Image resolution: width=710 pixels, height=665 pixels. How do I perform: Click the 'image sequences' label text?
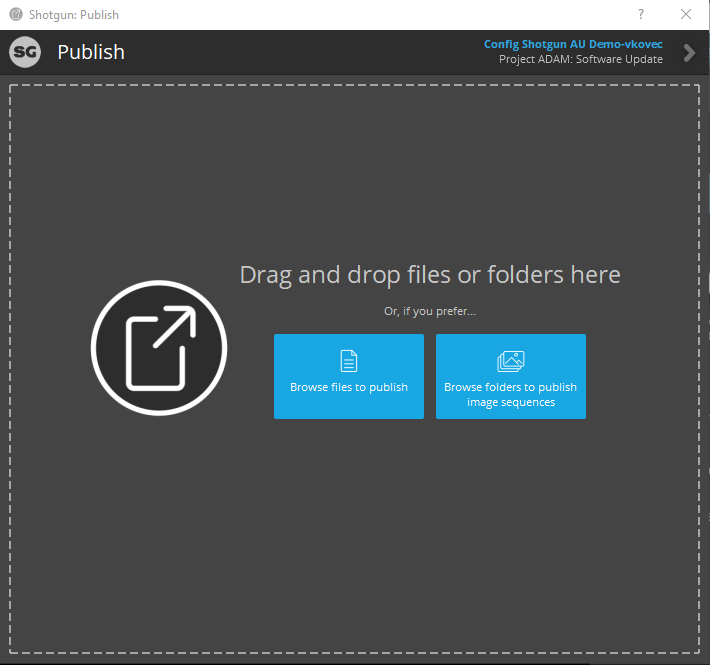510,402
